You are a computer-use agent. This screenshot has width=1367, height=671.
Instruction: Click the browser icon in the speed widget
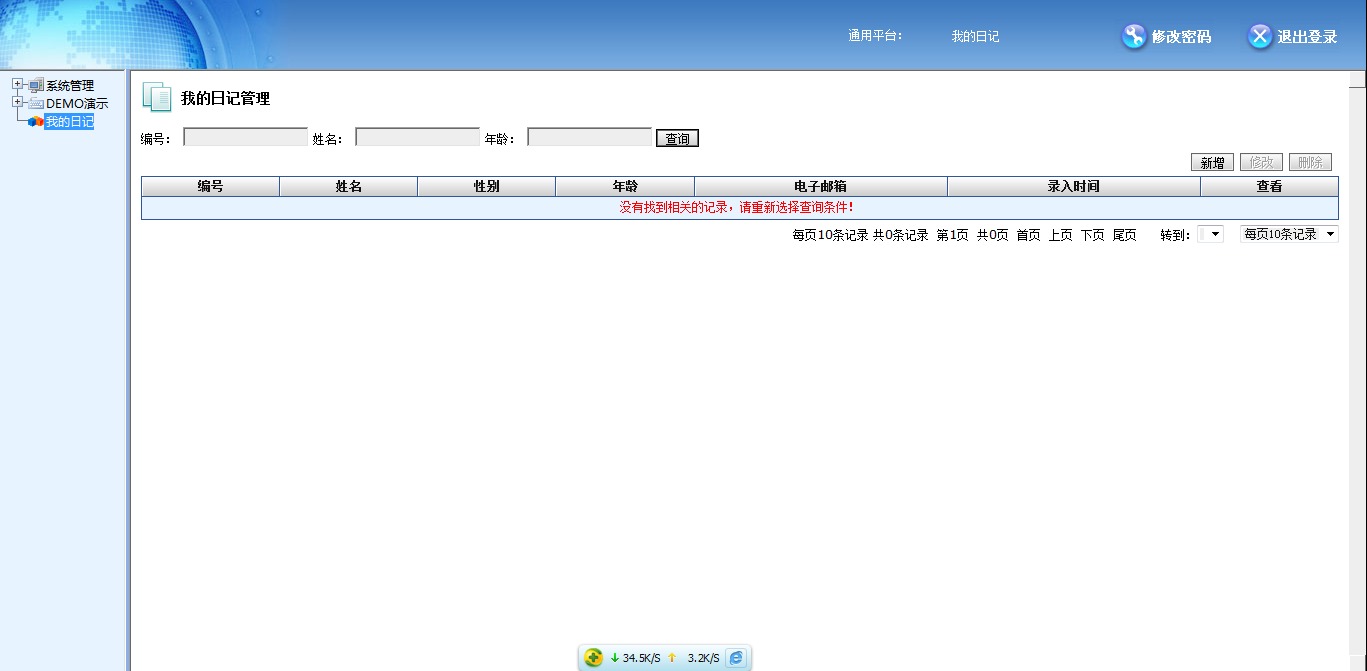pyautogui.click(x=736, y=657)
